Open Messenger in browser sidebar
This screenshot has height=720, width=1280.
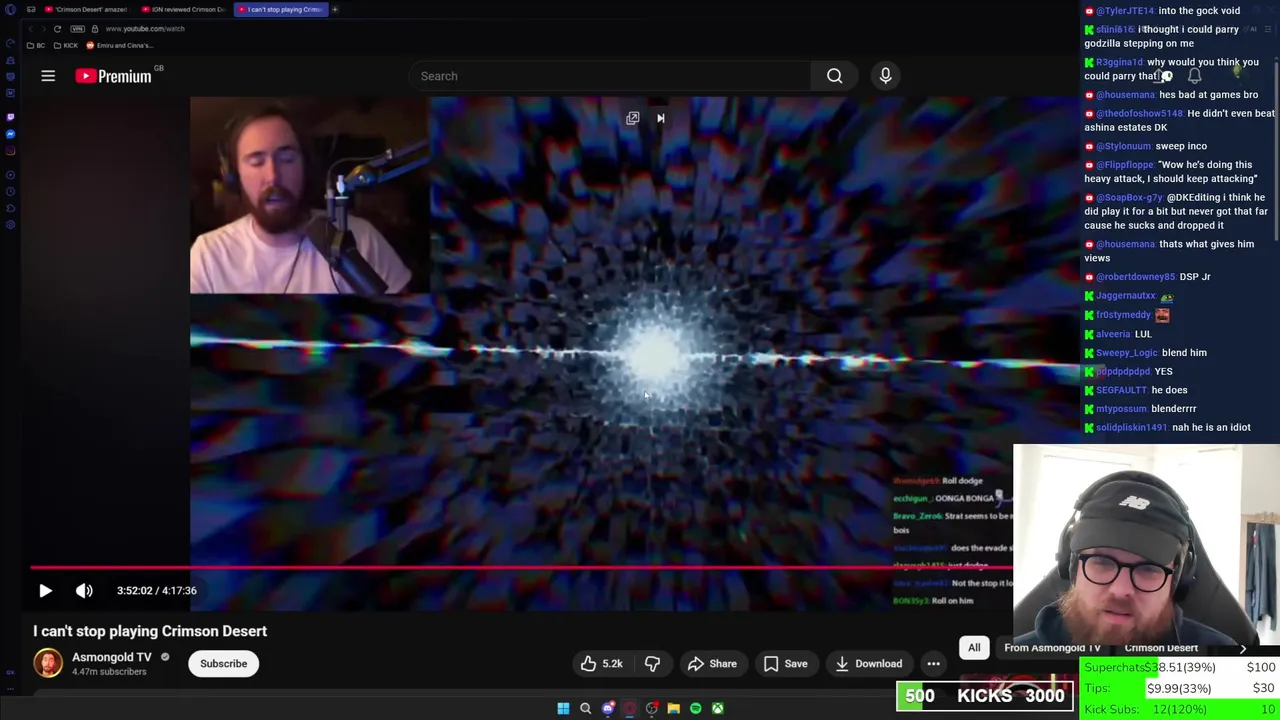10,133
